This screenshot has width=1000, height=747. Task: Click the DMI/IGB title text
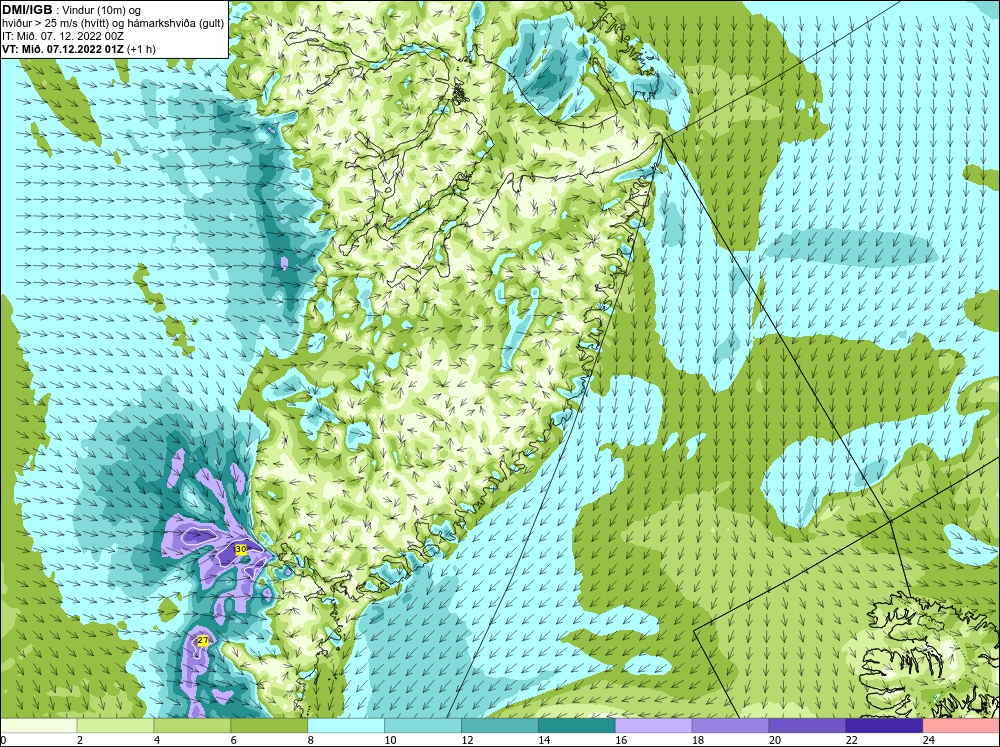point(27,10)
